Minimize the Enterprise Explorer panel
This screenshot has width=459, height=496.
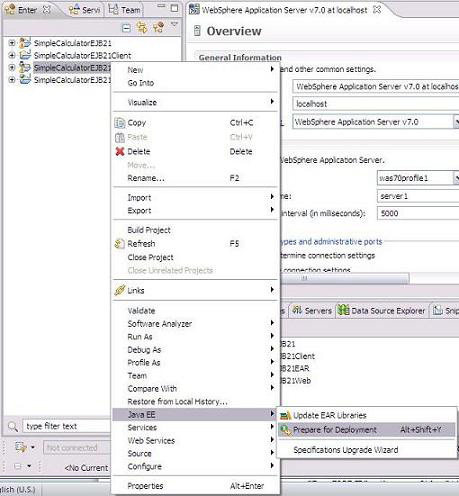(x=161, y=6)
